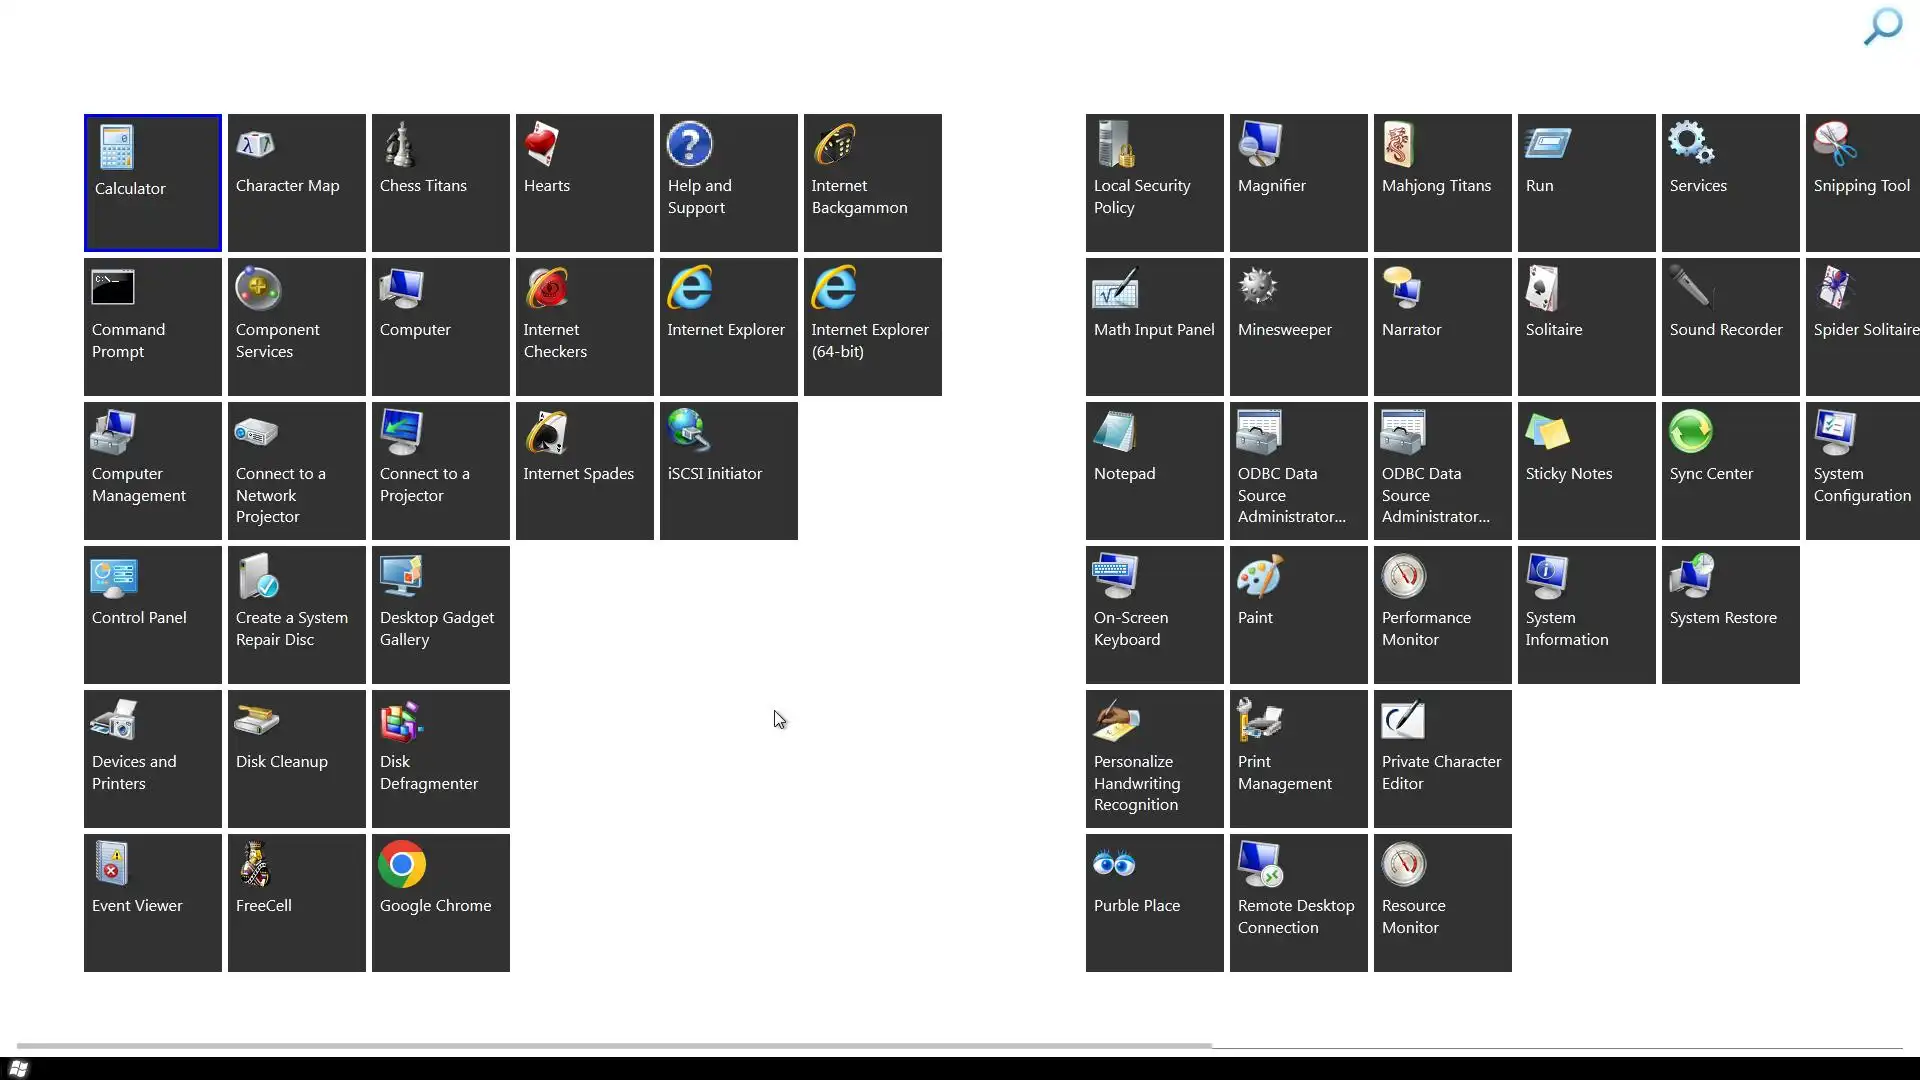Open Purble Place tile
Viewport: 1920px width, 1080px height.
pos(1154,902)
